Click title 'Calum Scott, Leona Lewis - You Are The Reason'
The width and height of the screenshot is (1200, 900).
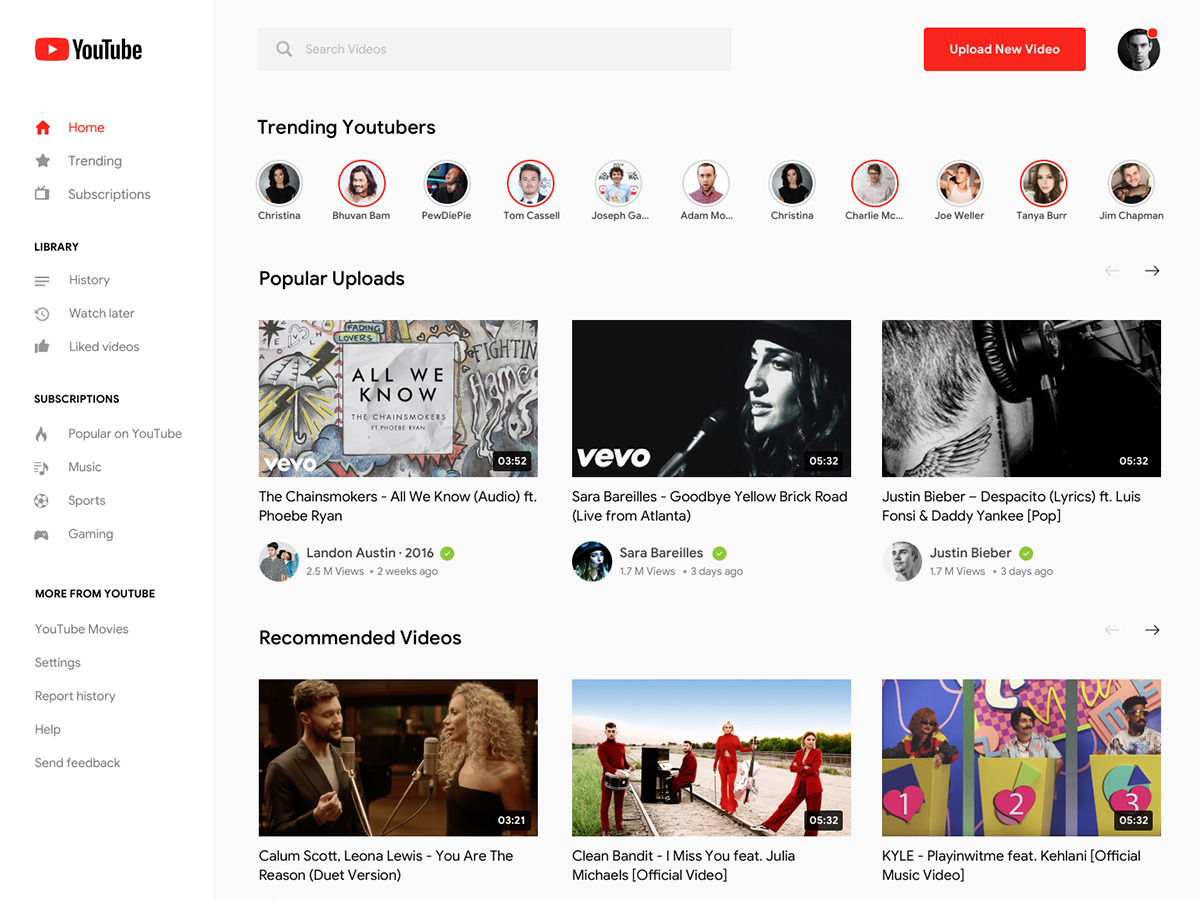386,865
